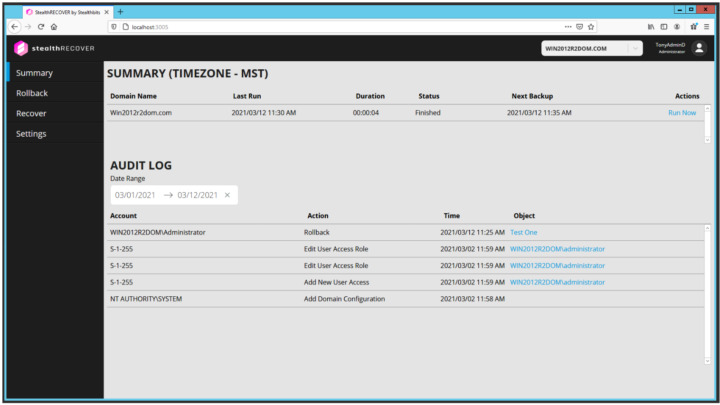
Task: Open new tab with plus icon
Action: point(121,11)
